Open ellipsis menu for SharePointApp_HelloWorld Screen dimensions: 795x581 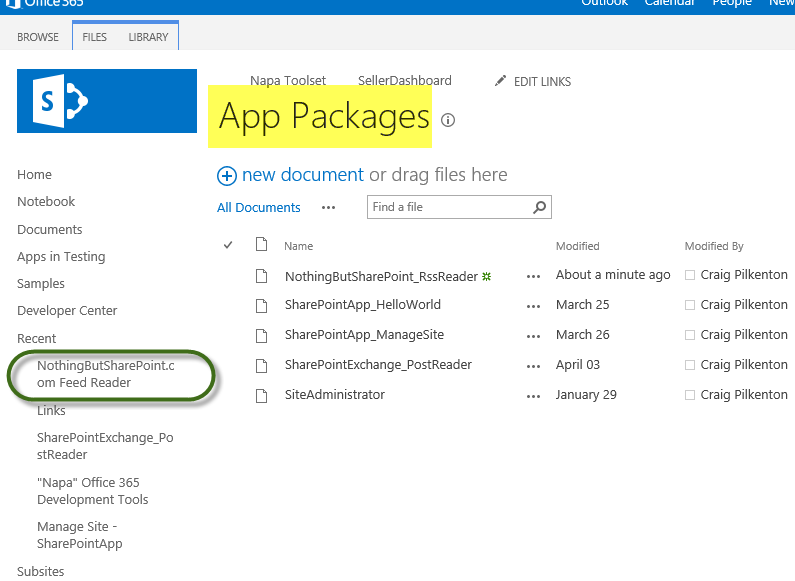pos(533,307)
